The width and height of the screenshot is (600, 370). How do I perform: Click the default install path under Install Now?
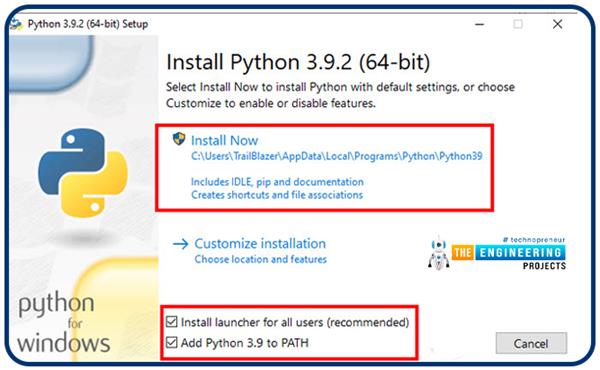pos(337,156)
